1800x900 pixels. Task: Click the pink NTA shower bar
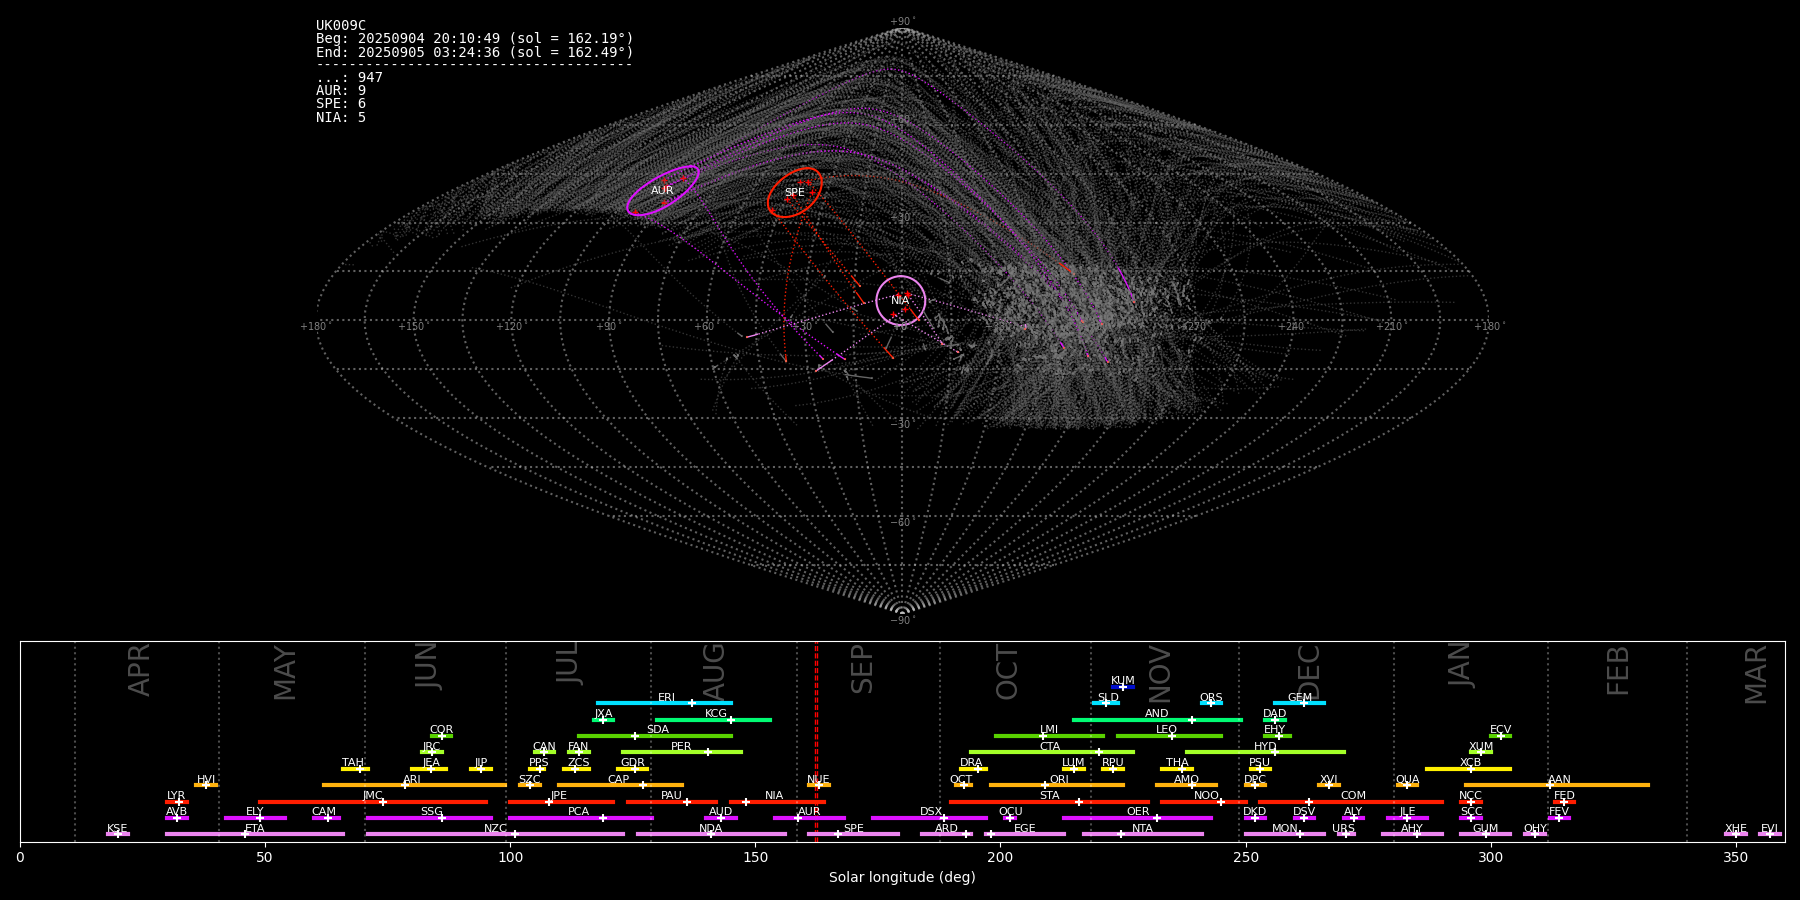(x=1142, y=834)
